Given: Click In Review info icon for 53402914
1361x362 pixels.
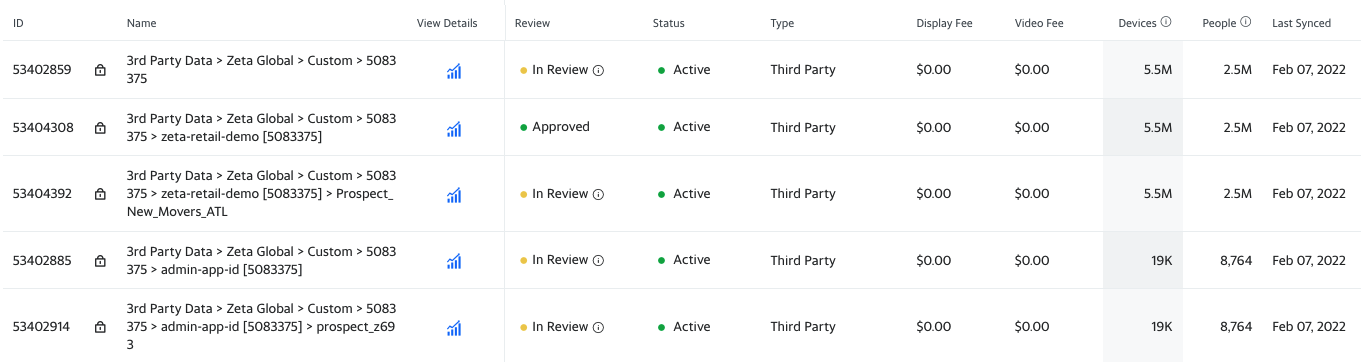Looking at the screenshot, I should [x=599, y=327].
